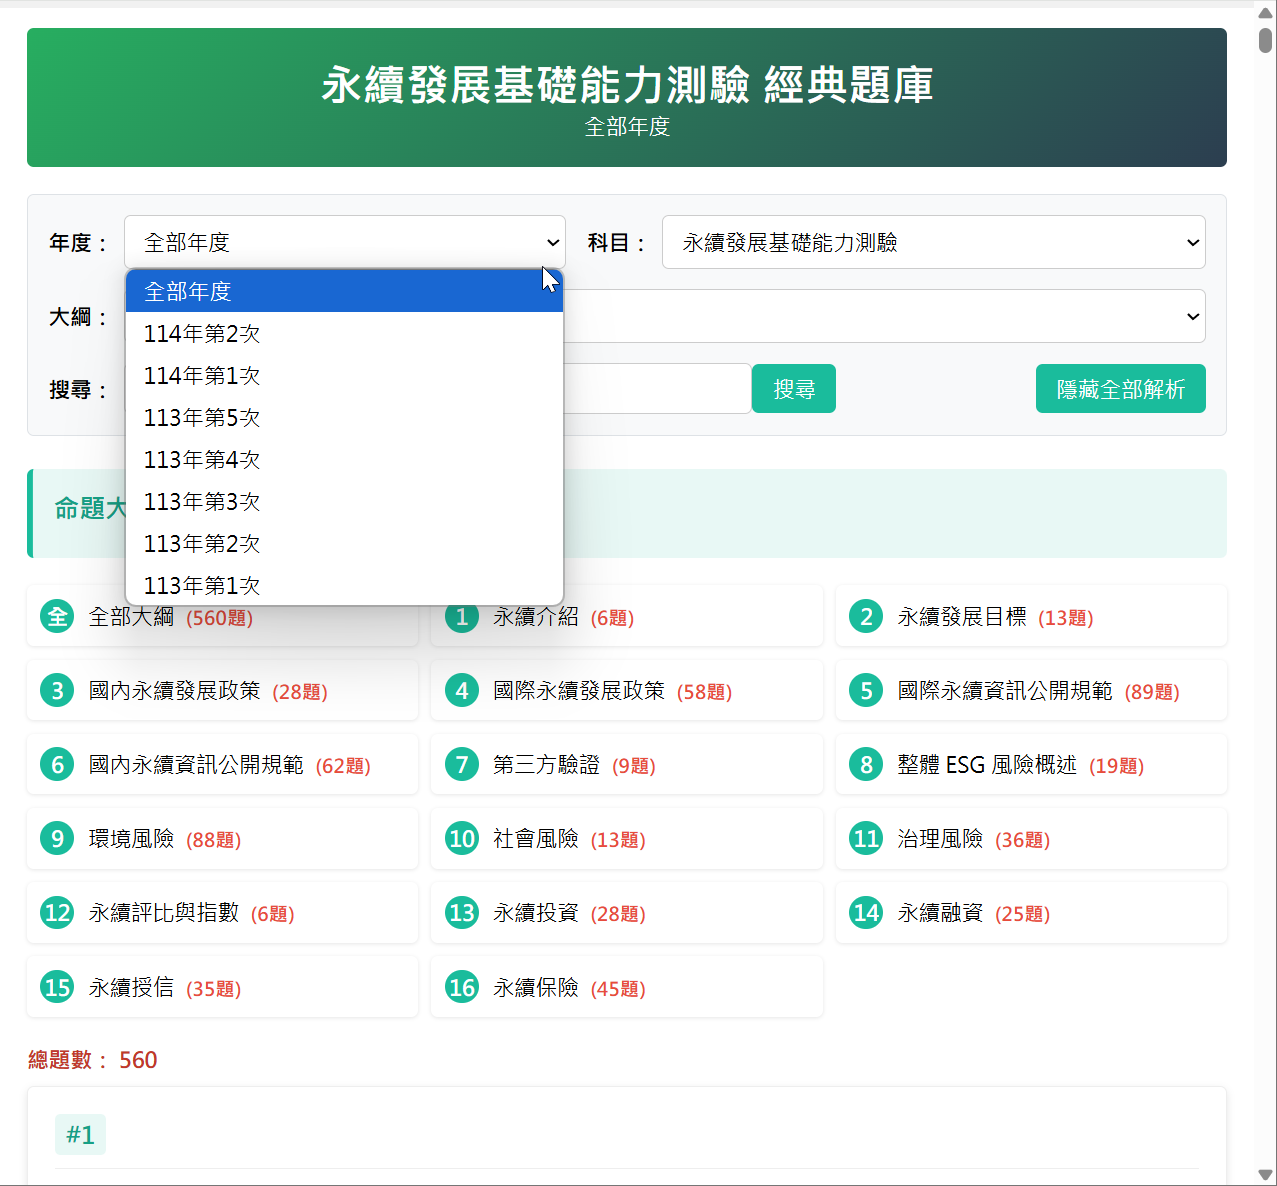Image resolution: width=1277 pixels, height=1186 pixels.
Task: Click number 11 circle icon 治理風險
Action: [x=866, y=839]
